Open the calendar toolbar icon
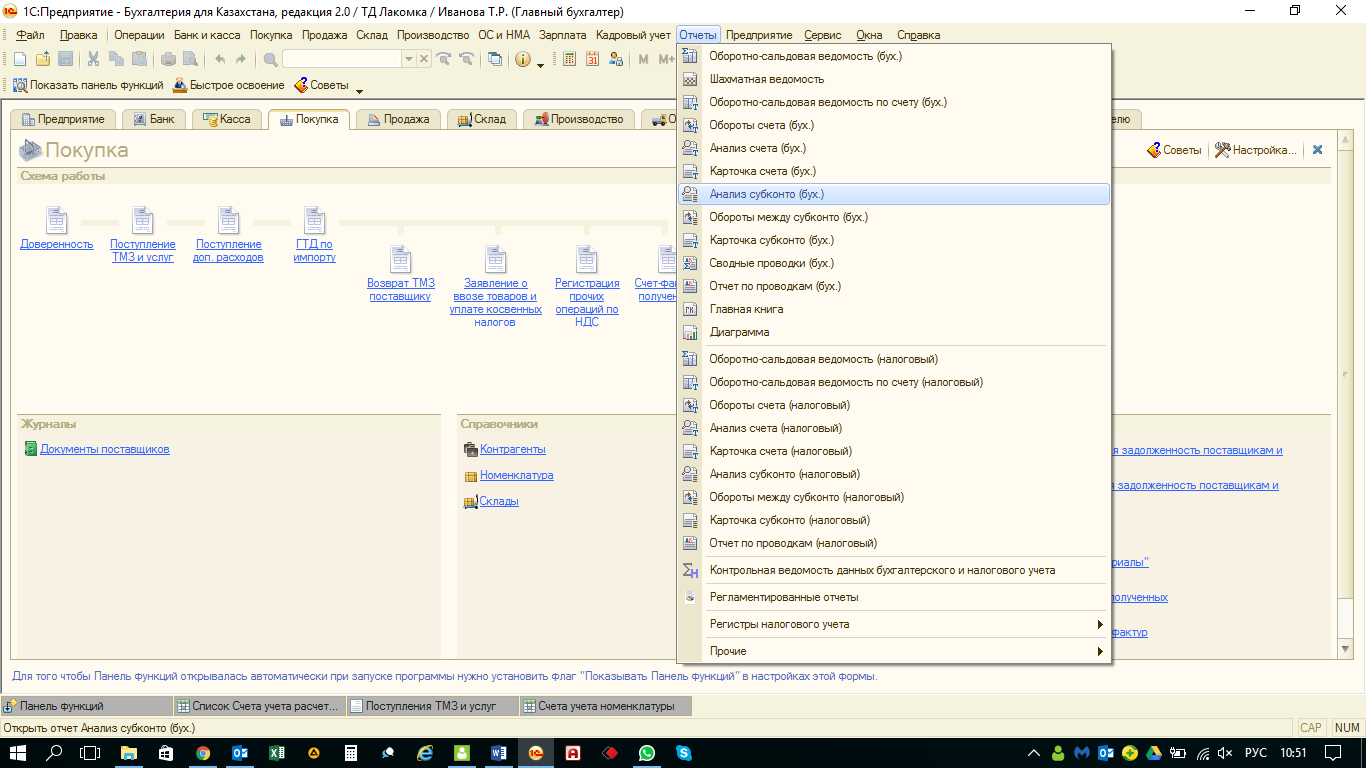Screen dimensions: 1366x768 (593, 59)
